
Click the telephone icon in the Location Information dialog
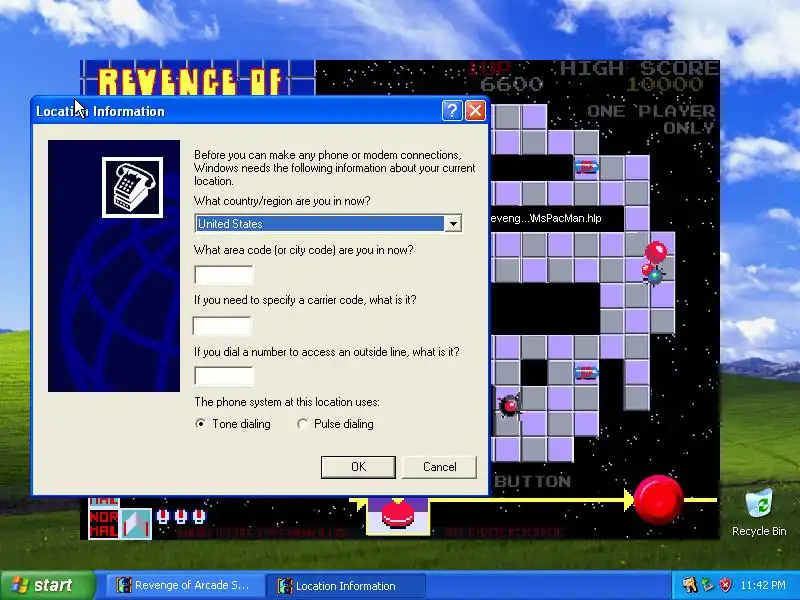133,187
